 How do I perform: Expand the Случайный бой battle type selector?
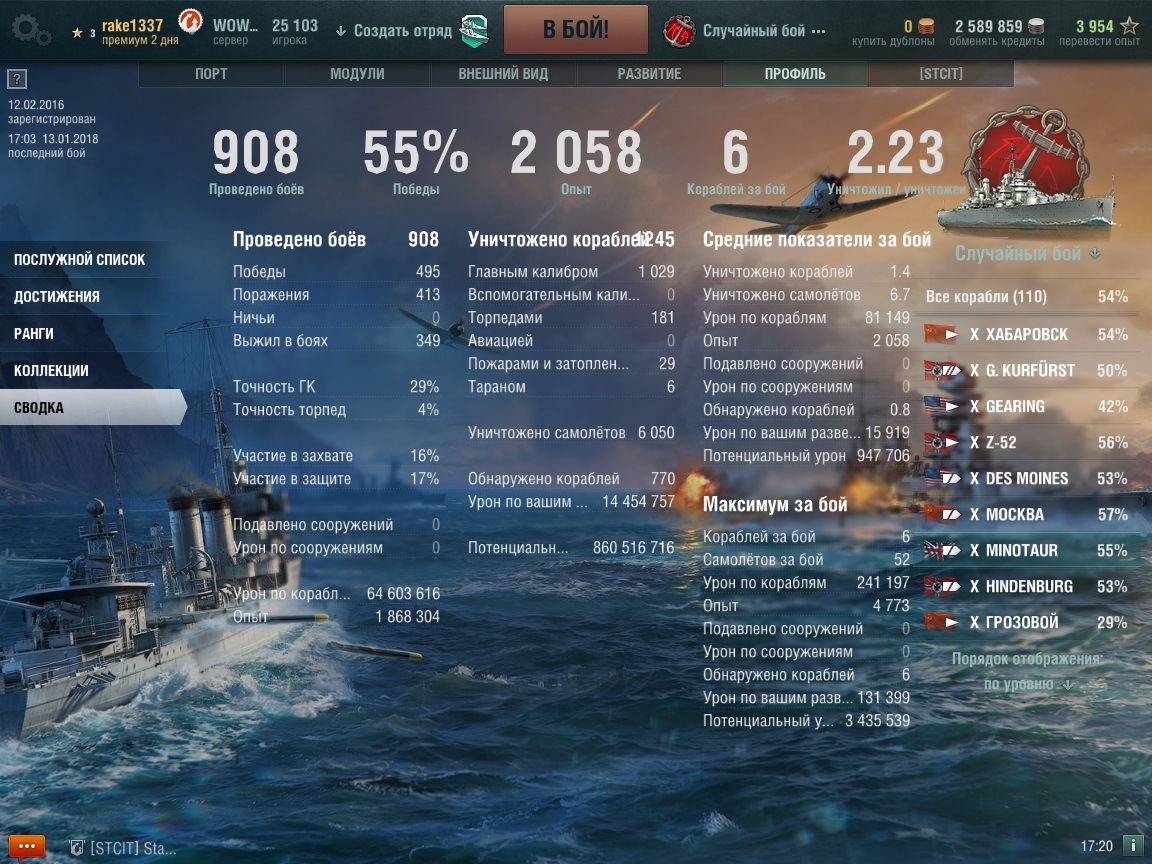coord(764,31)
